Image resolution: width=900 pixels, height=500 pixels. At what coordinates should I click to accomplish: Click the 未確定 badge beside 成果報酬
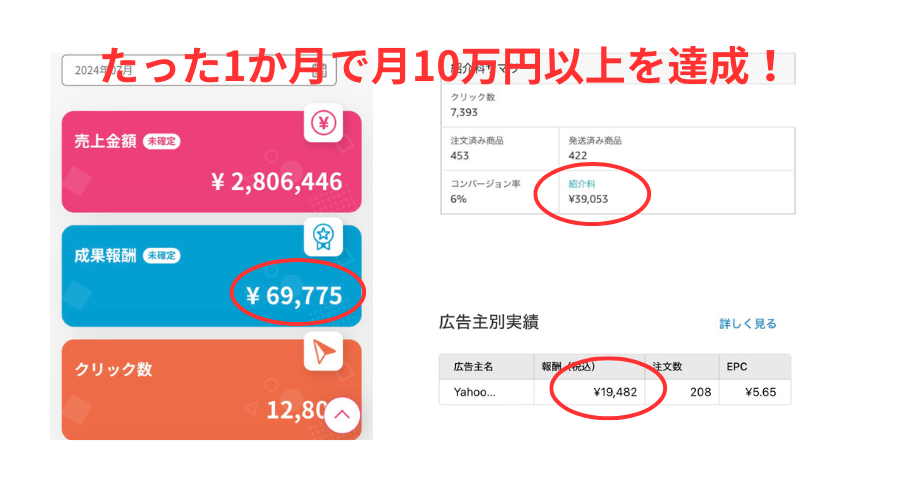point(161,255)
